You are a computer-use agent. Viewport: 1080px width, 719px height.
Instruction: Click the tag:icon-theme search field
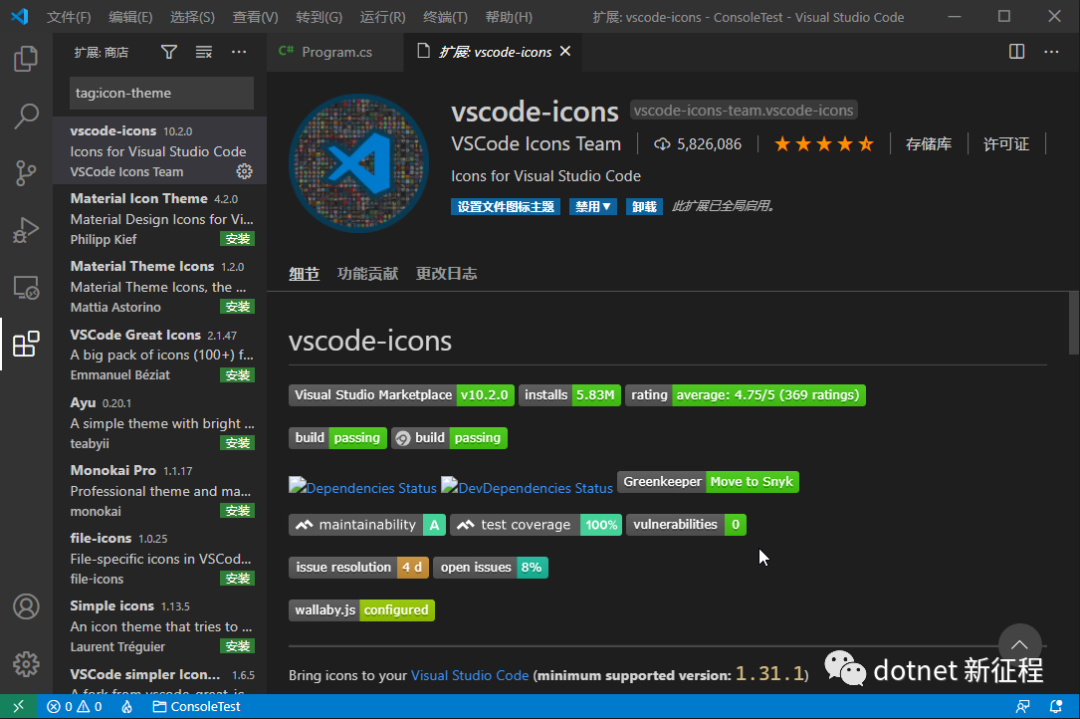(161, 93)
